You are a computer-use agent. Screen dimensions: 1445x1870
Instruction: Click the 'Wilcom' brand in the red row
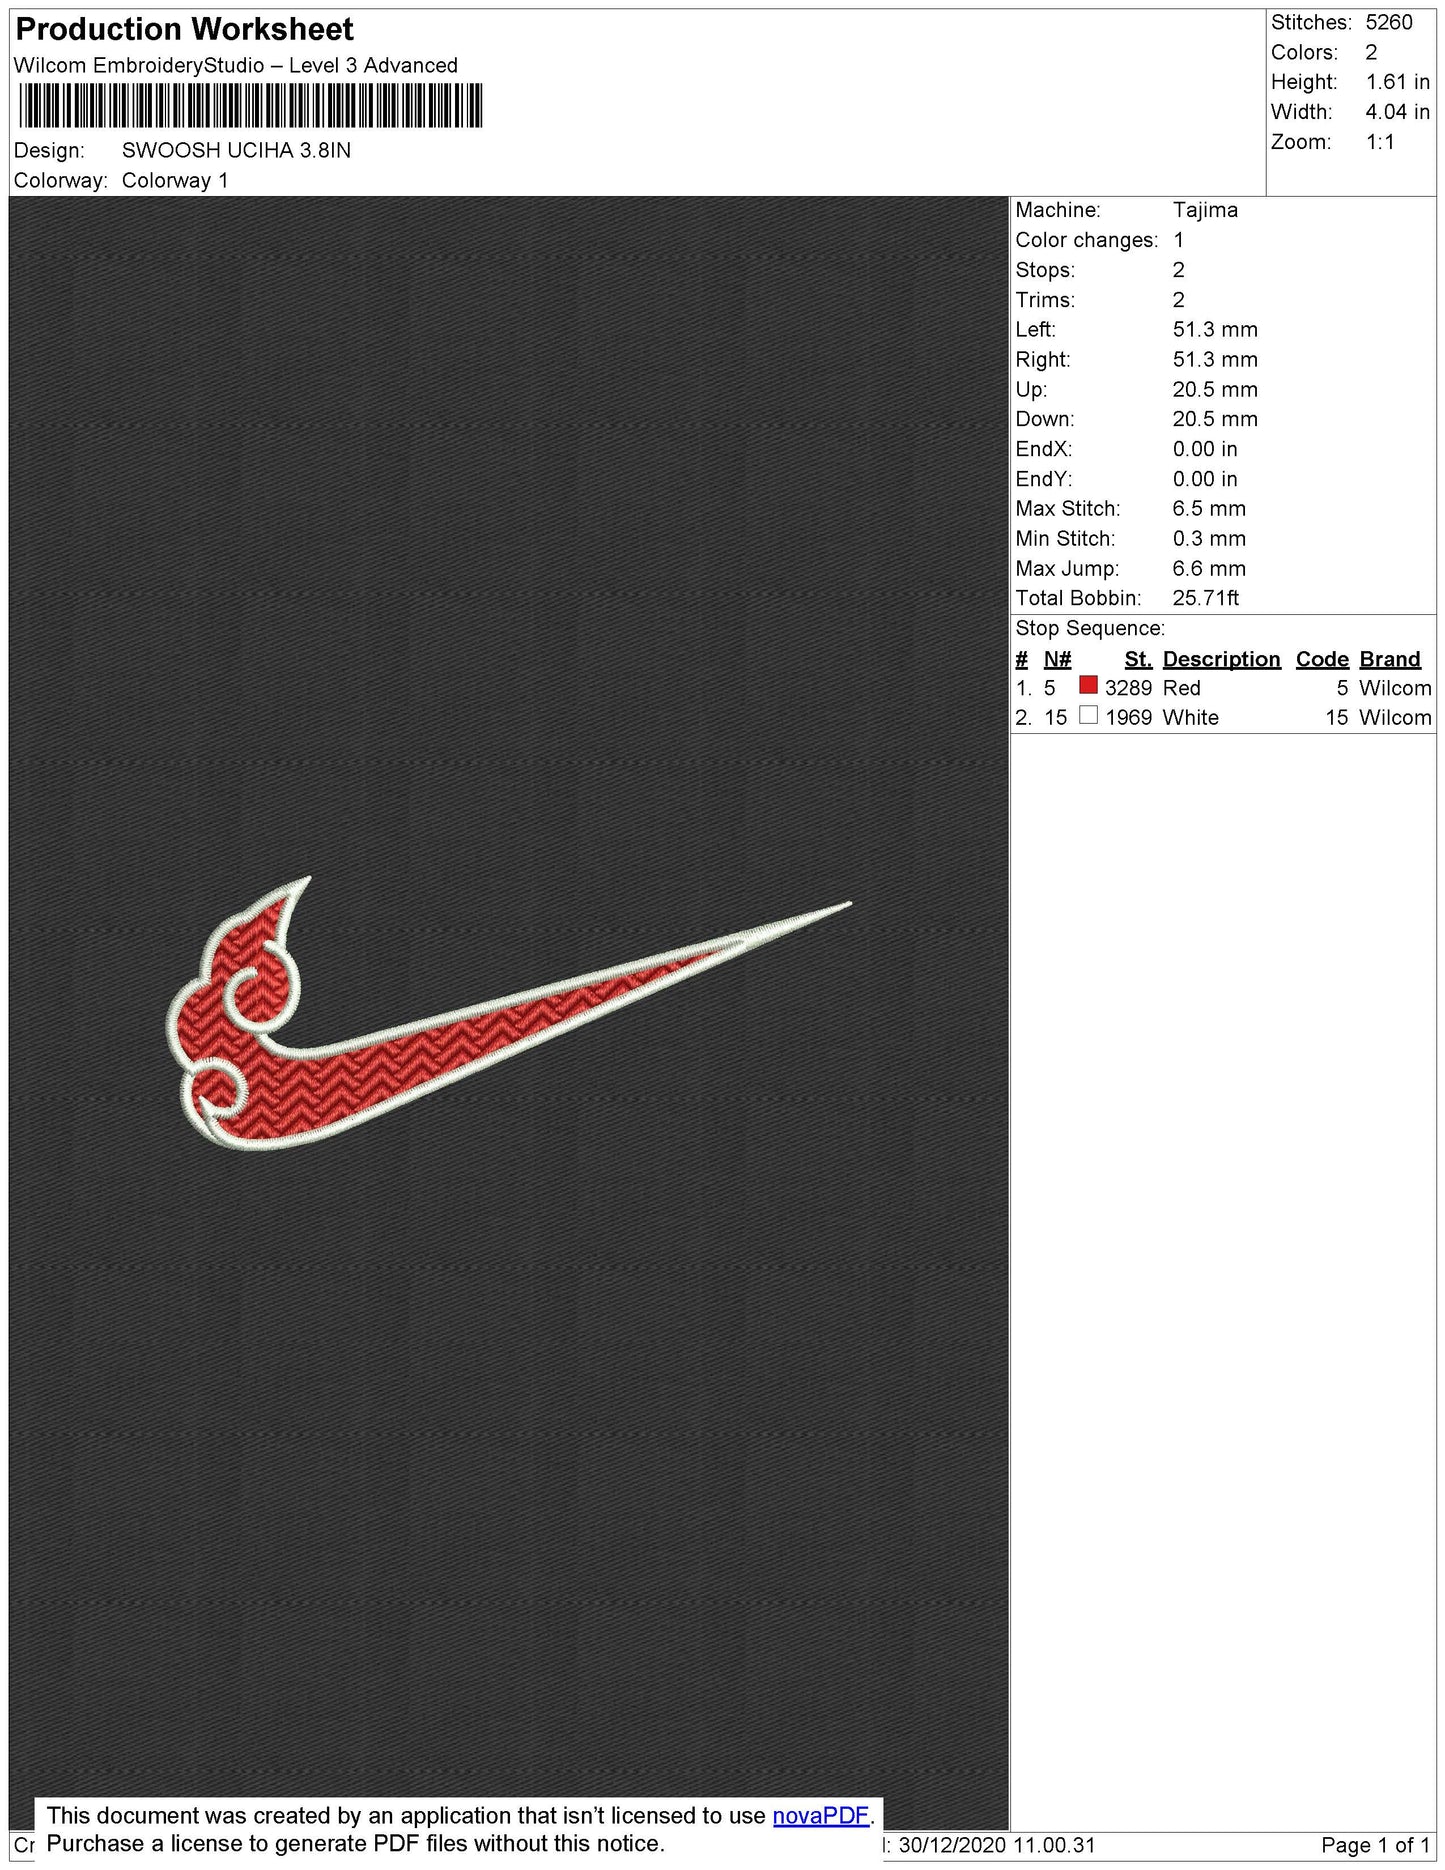pyautogui.click(x=1395, y=688)
